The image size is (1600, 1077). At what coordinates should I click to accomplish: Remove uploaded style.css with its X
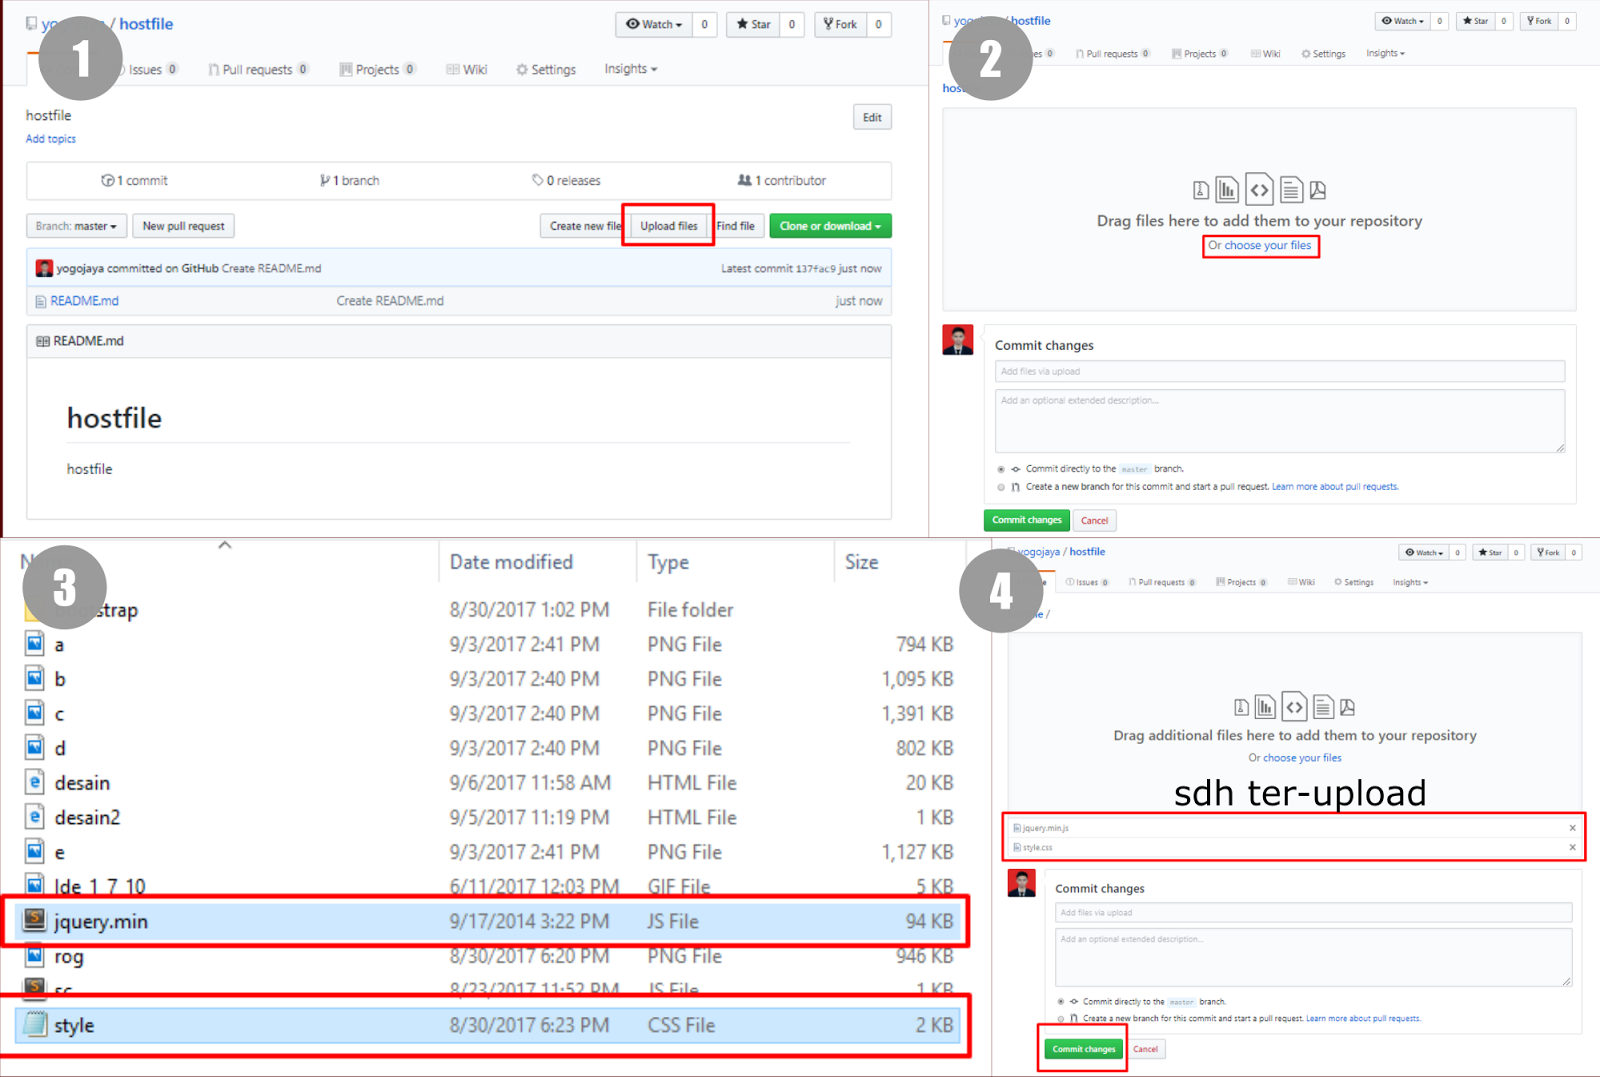1572,847
